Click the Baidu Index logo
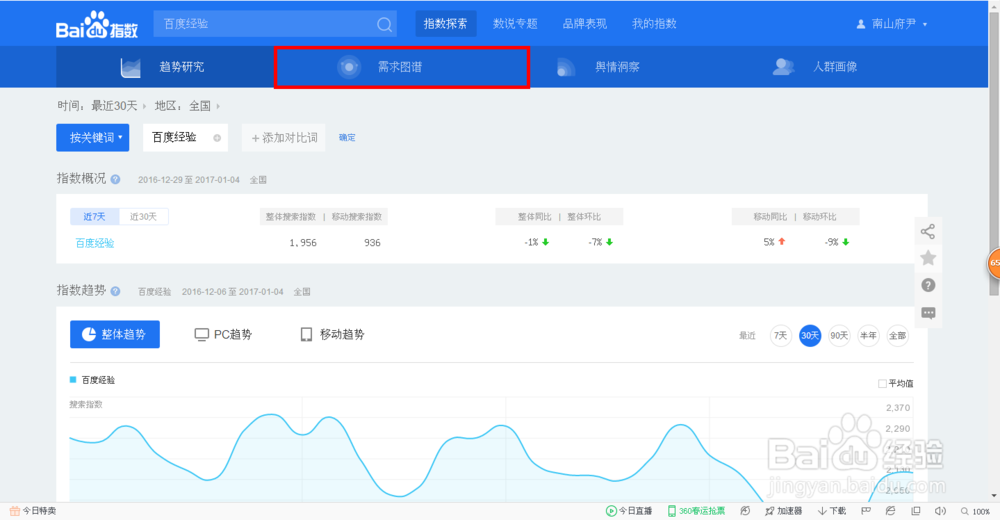1000x520 pixels. [x=97, y=25]
